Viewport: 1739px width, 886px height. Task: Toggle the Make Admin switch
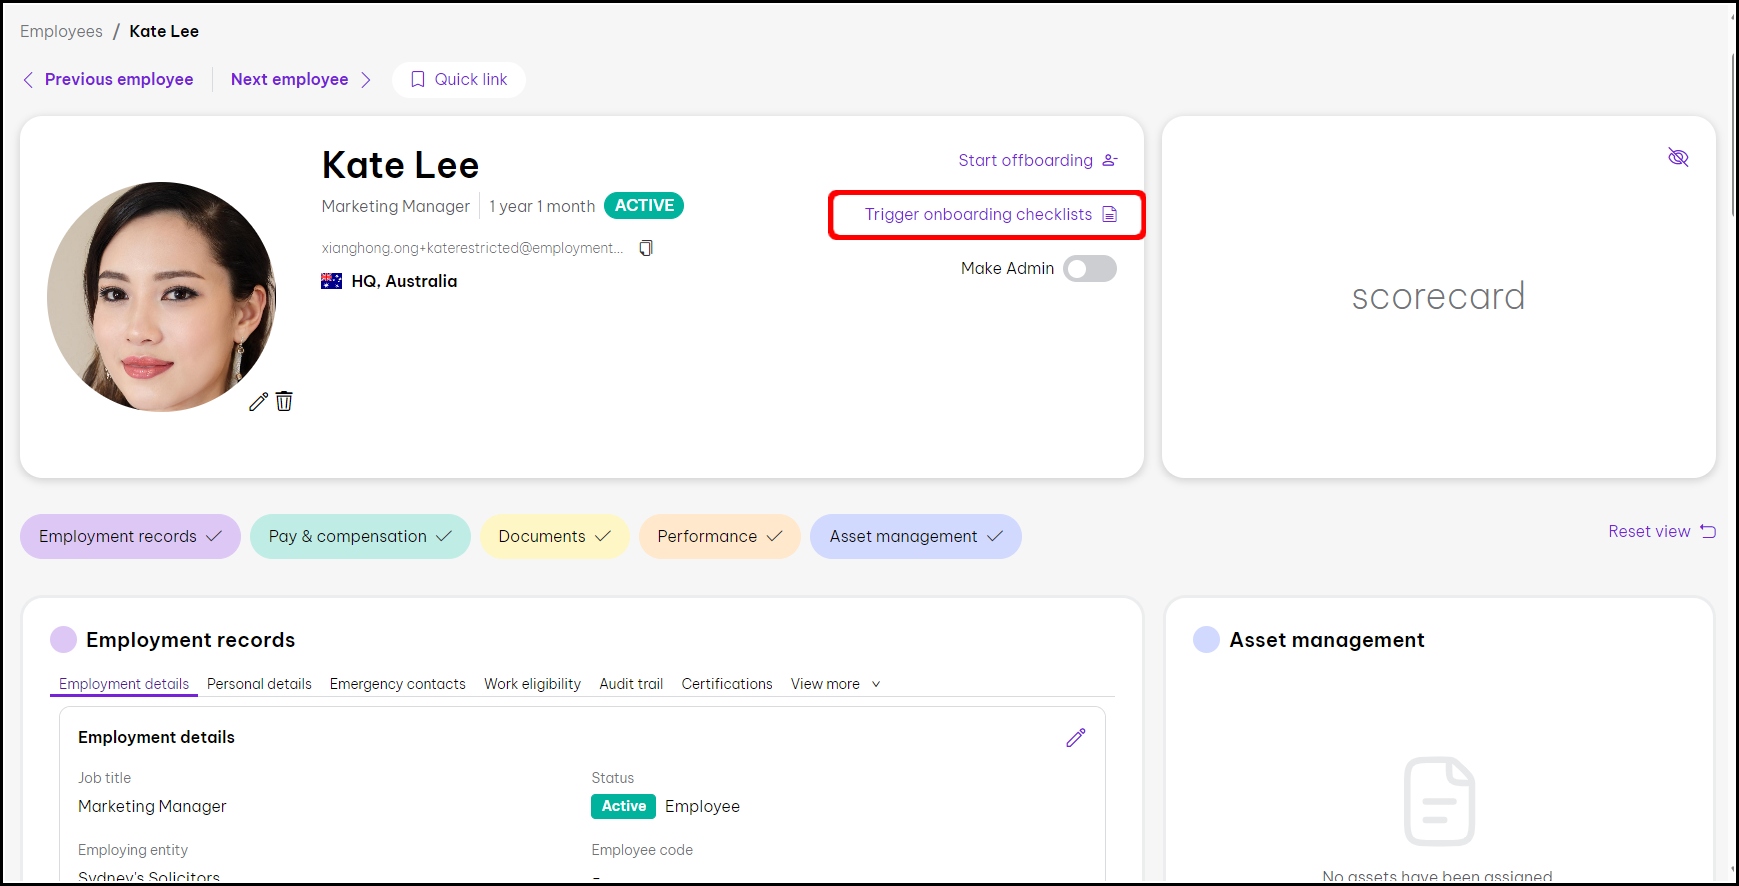tap(1089, 268)
